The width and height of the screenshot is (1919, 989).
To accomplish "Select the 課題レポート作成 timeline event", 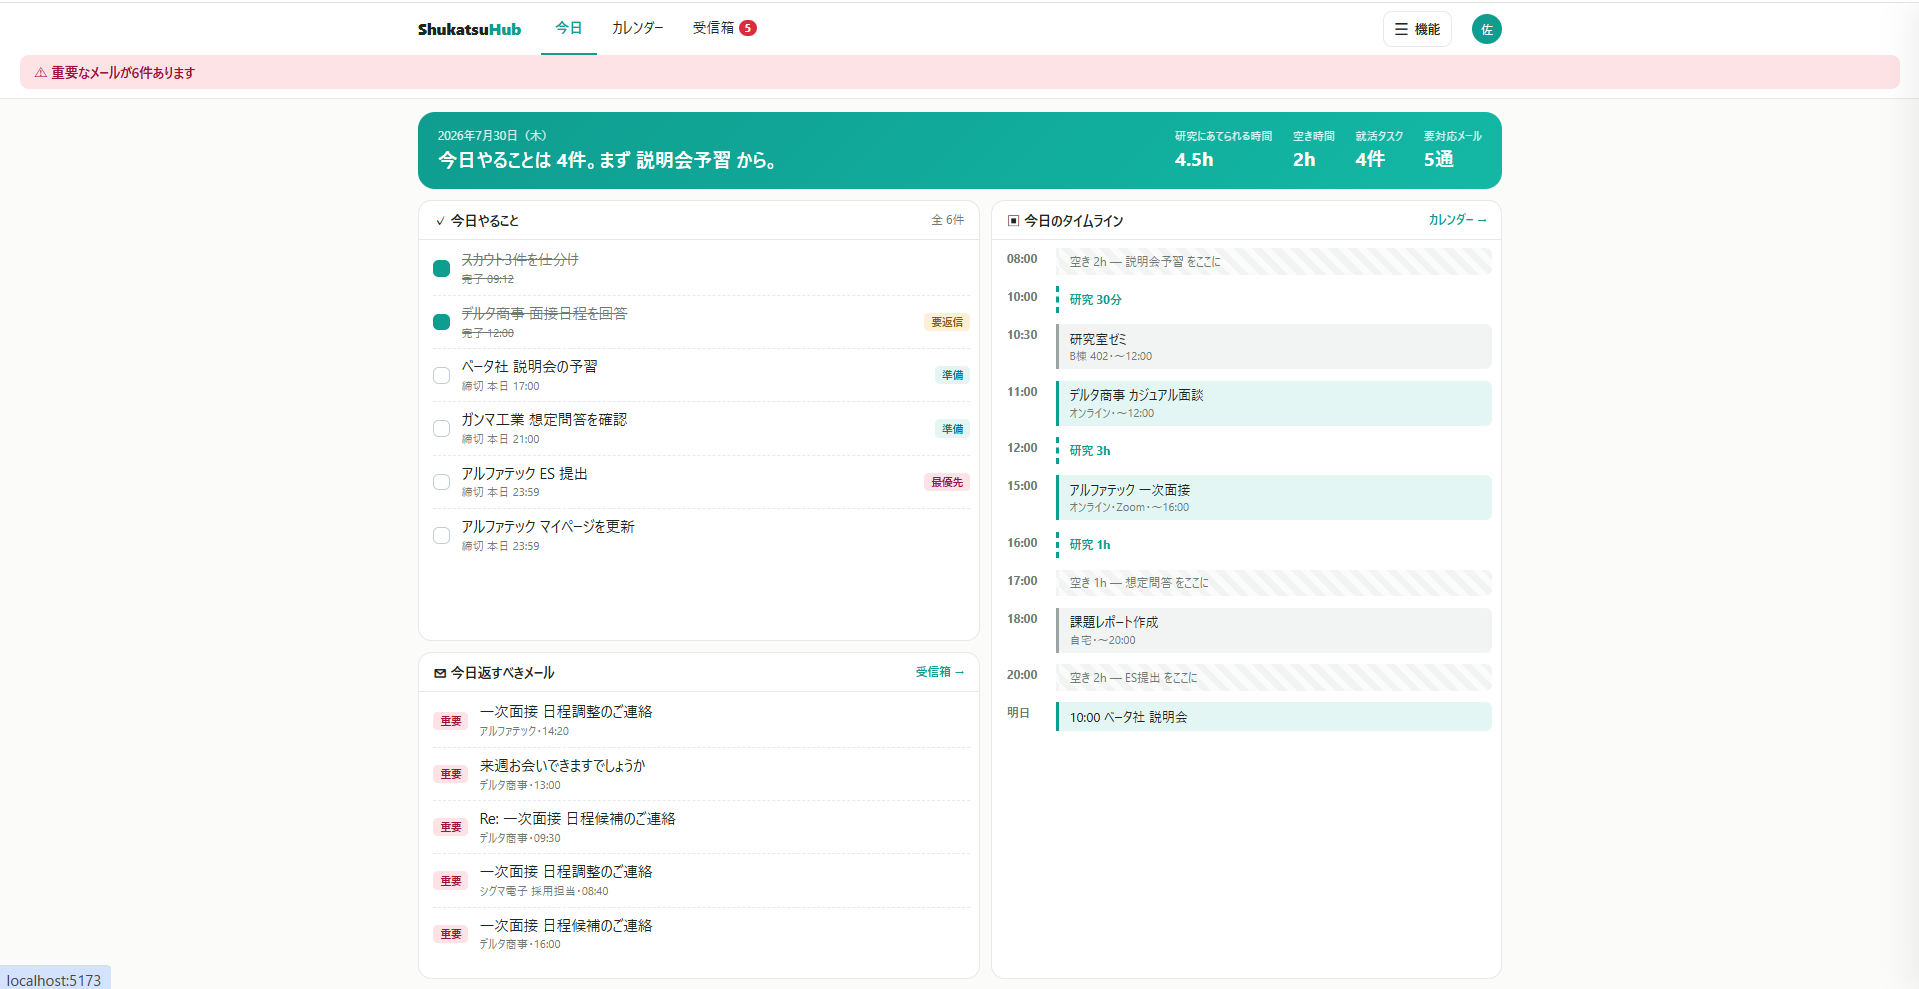I will tap(1273, 630).
